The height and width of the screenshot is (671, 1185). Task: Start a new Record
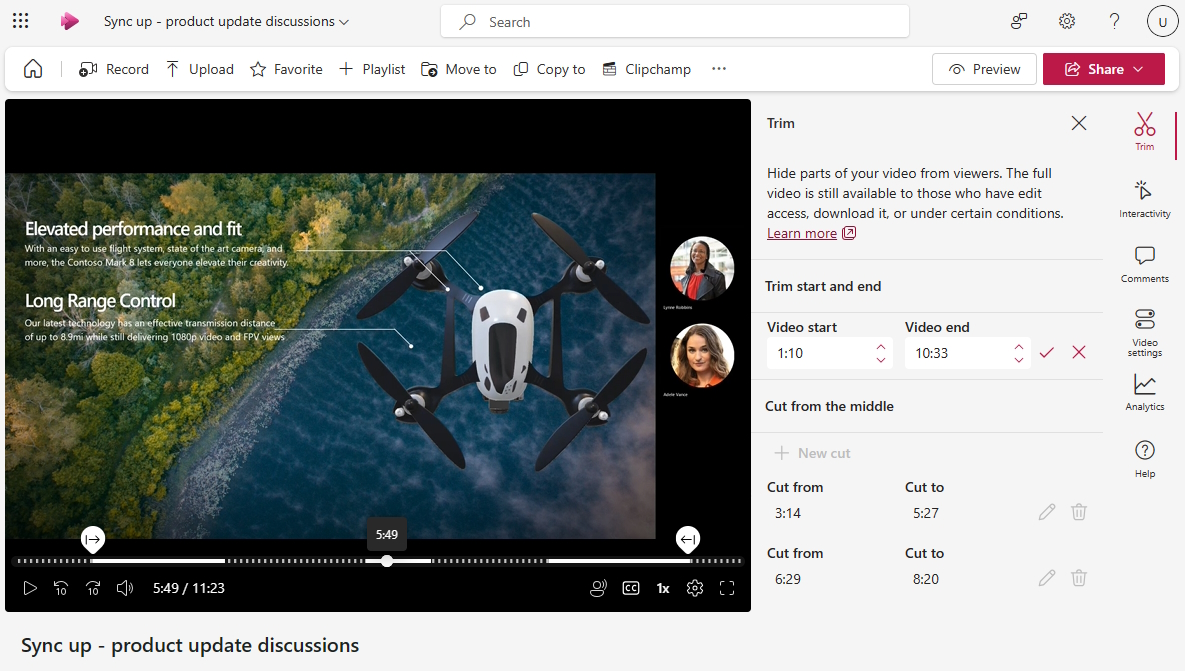(114, 69)
